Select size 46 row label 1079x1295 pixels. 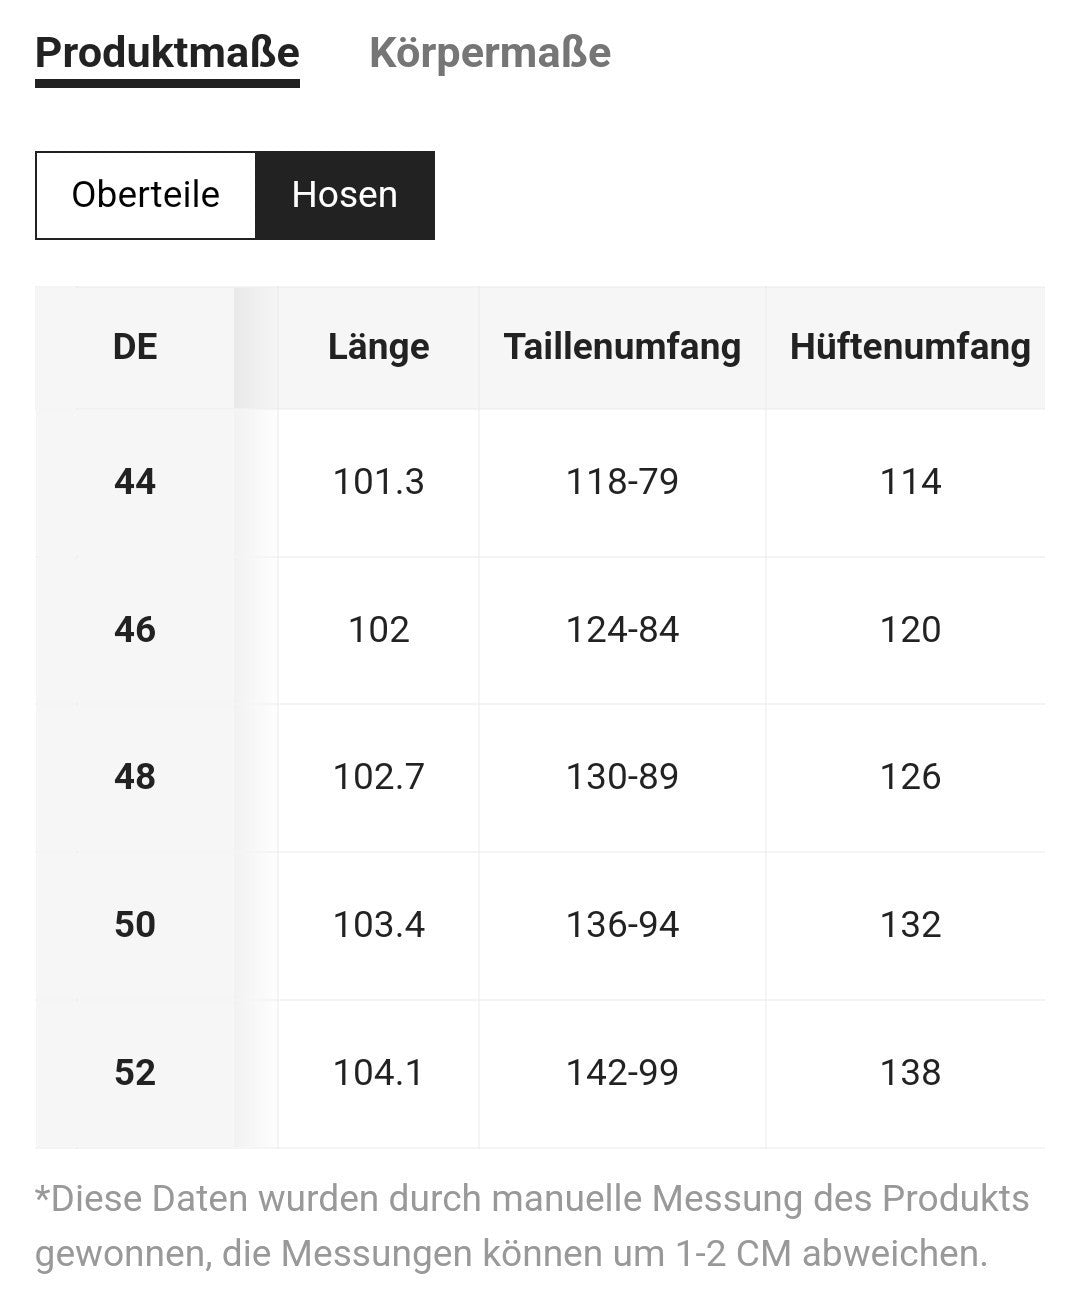tap(135, 630)
